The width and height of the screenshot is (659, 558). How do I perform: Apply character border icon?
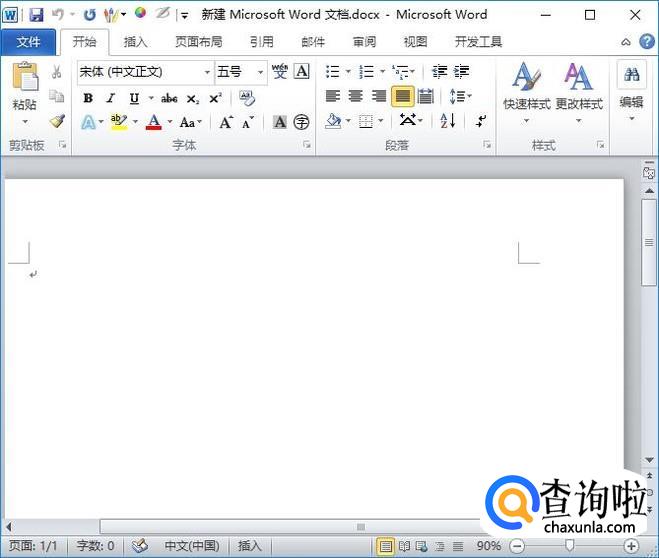click(302, 71)
